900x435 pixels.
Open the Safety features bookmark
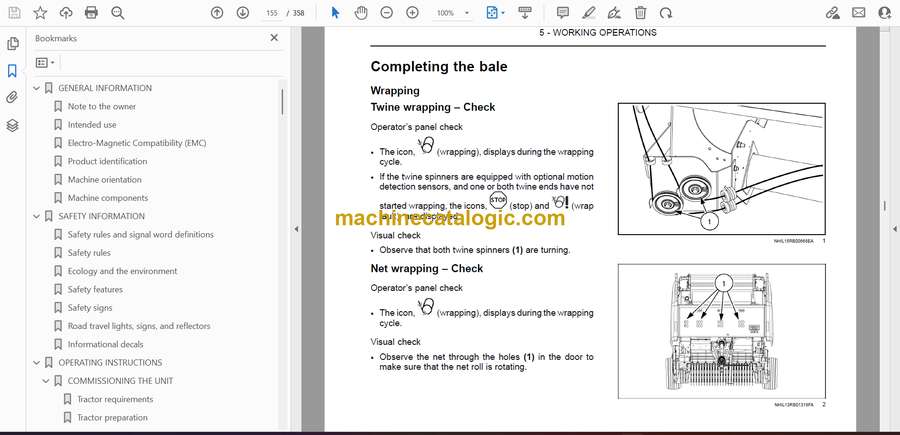pyautogui.click(x=95, y=290)
